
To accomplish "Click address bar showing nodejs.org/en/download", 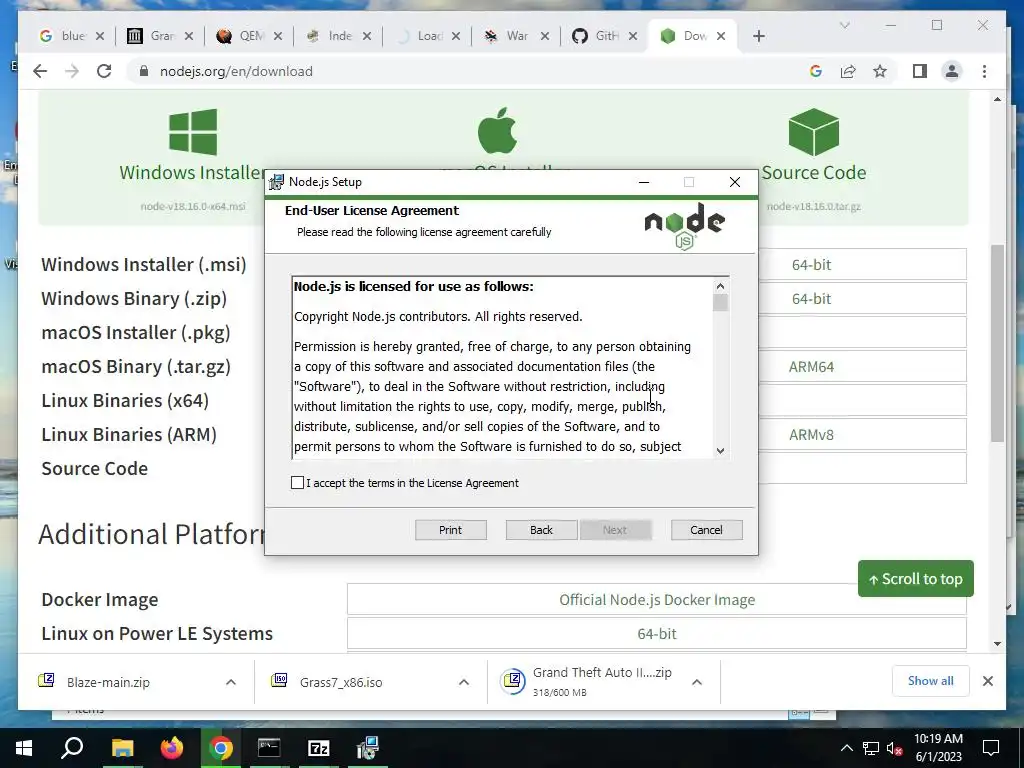I will point(236,71).
